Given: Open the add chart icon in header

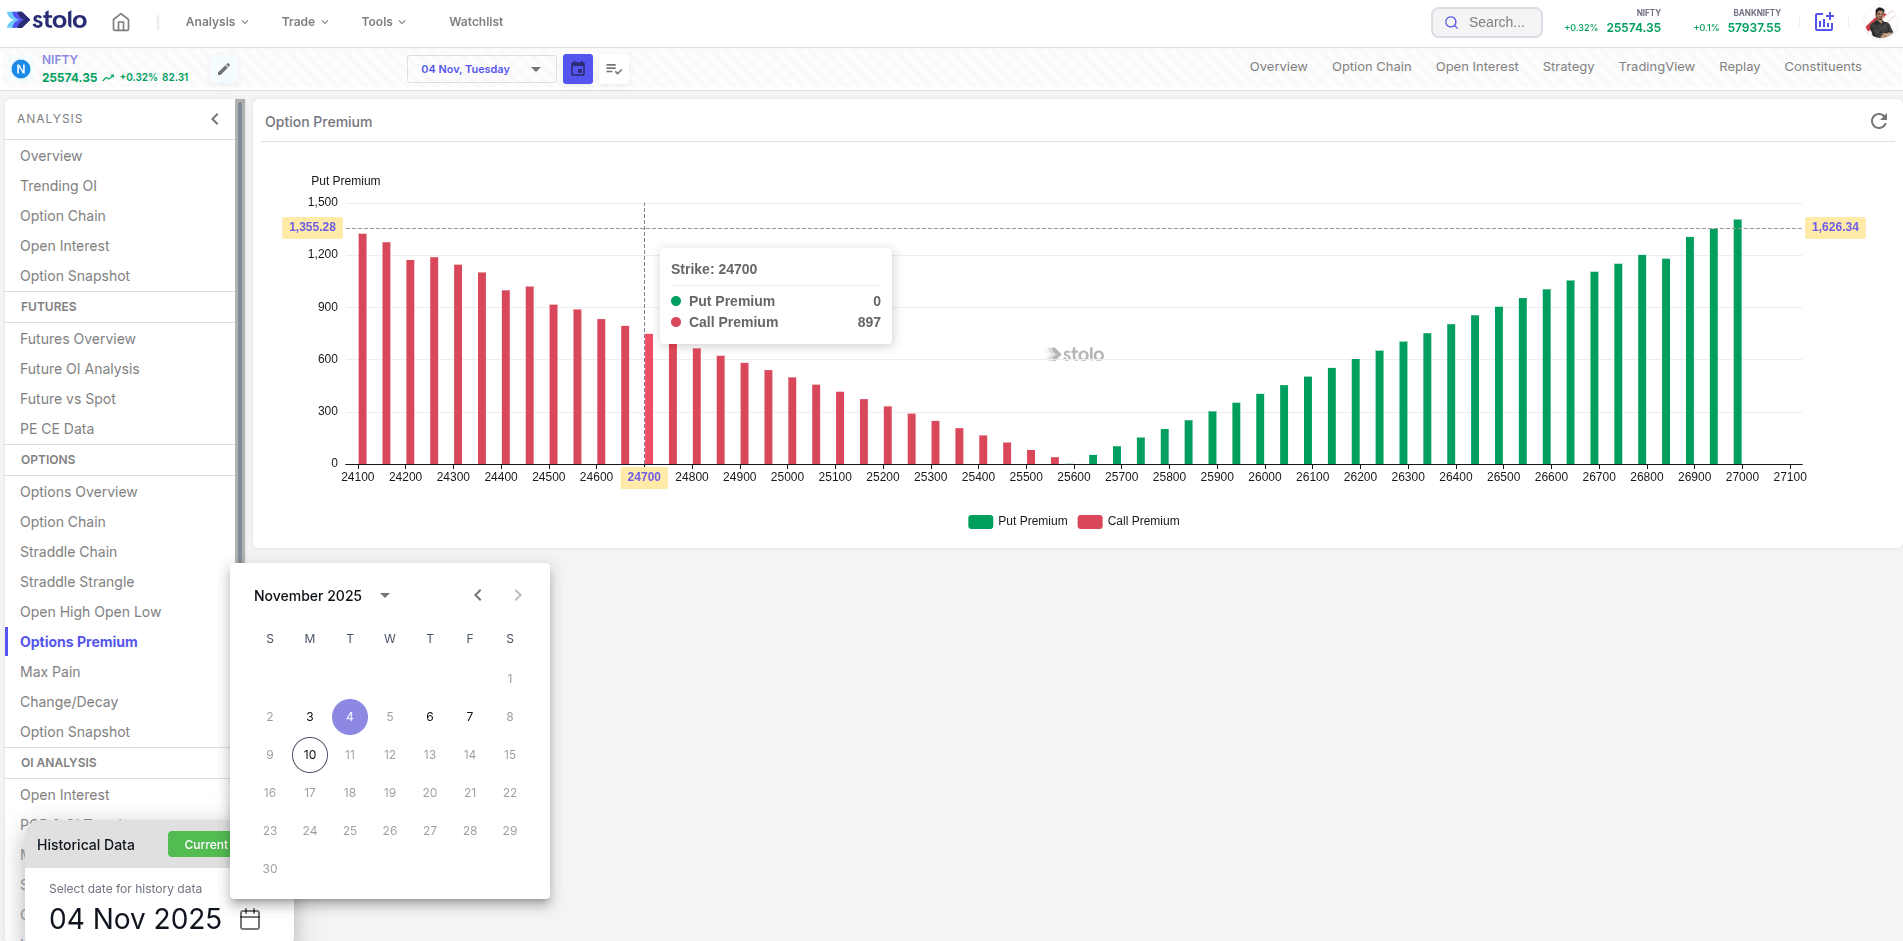Looking at the screenshot, I should pyautogui.click(x=1824, y=21).
